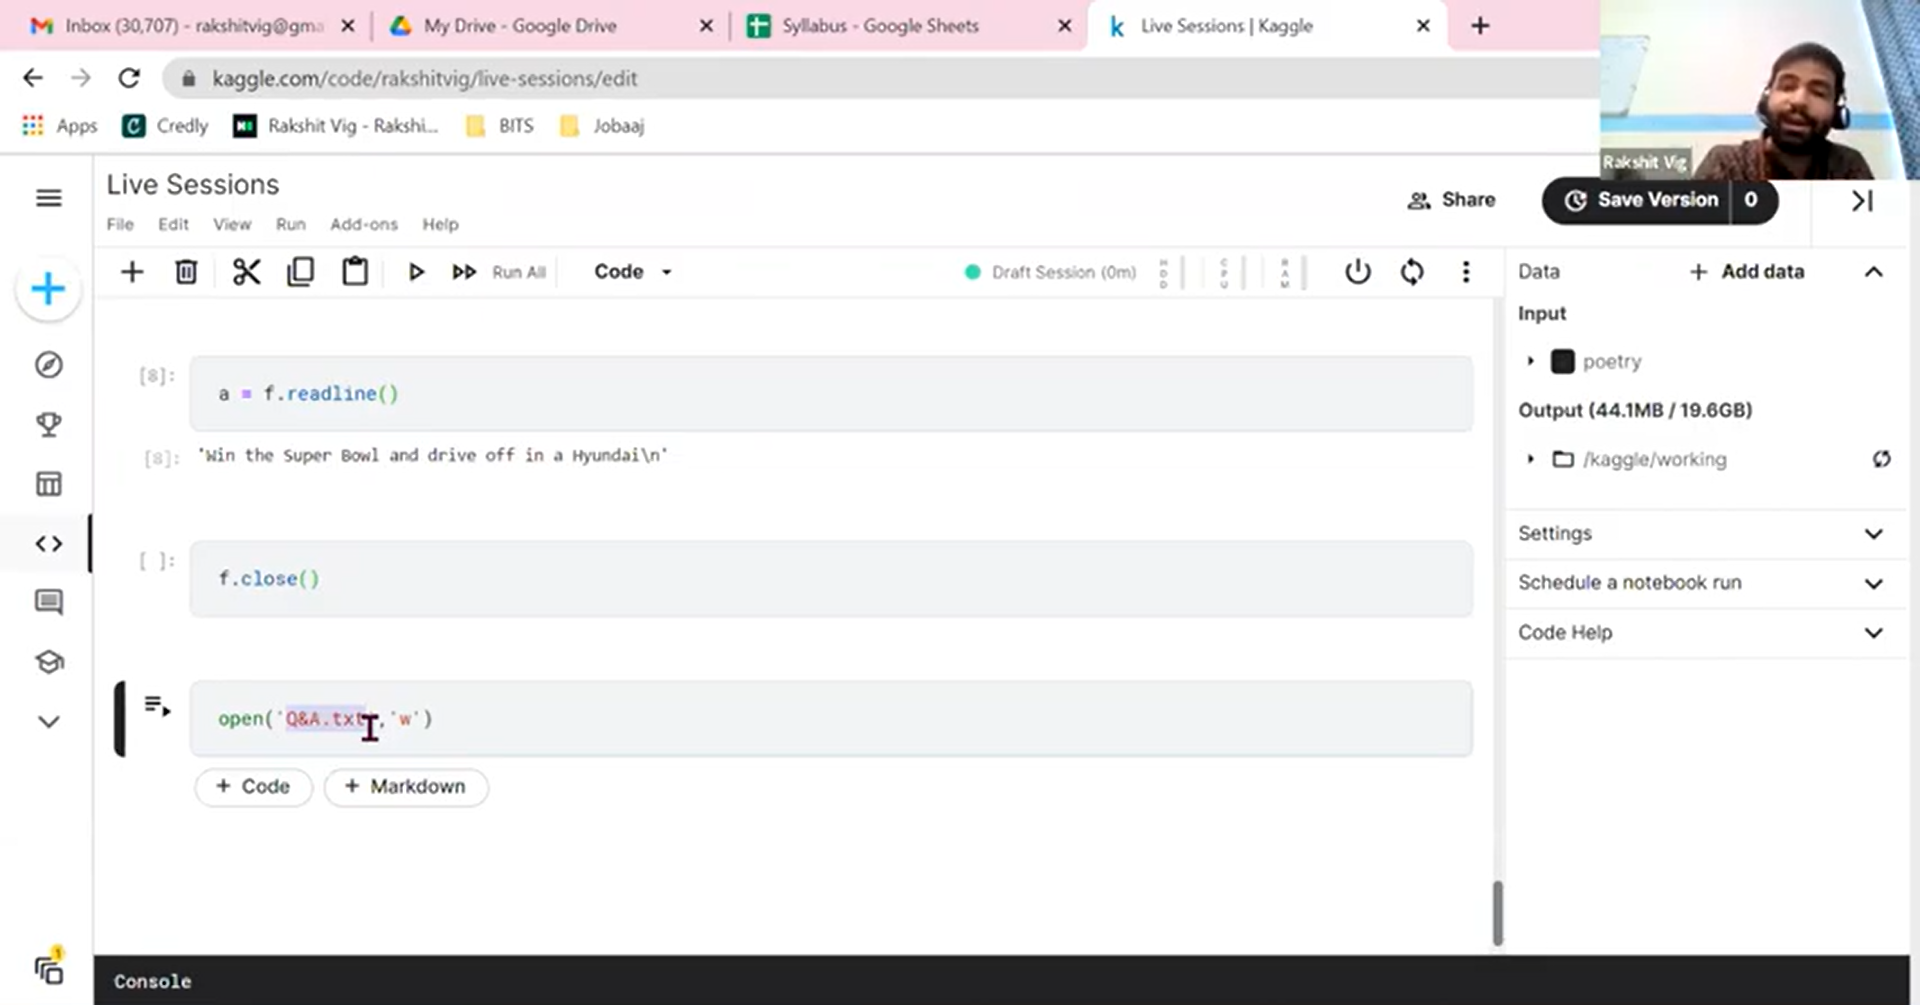Open the Add-ons menu
The image size is (1920, 1005).
click(363, 224)
